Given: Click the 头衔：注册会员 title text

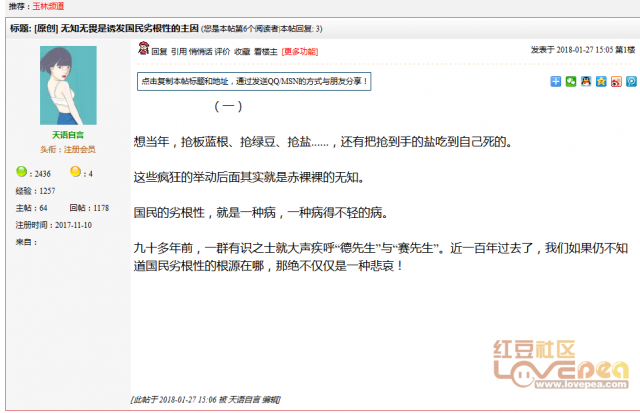Looking at the screenshot, I should (68, 149).
